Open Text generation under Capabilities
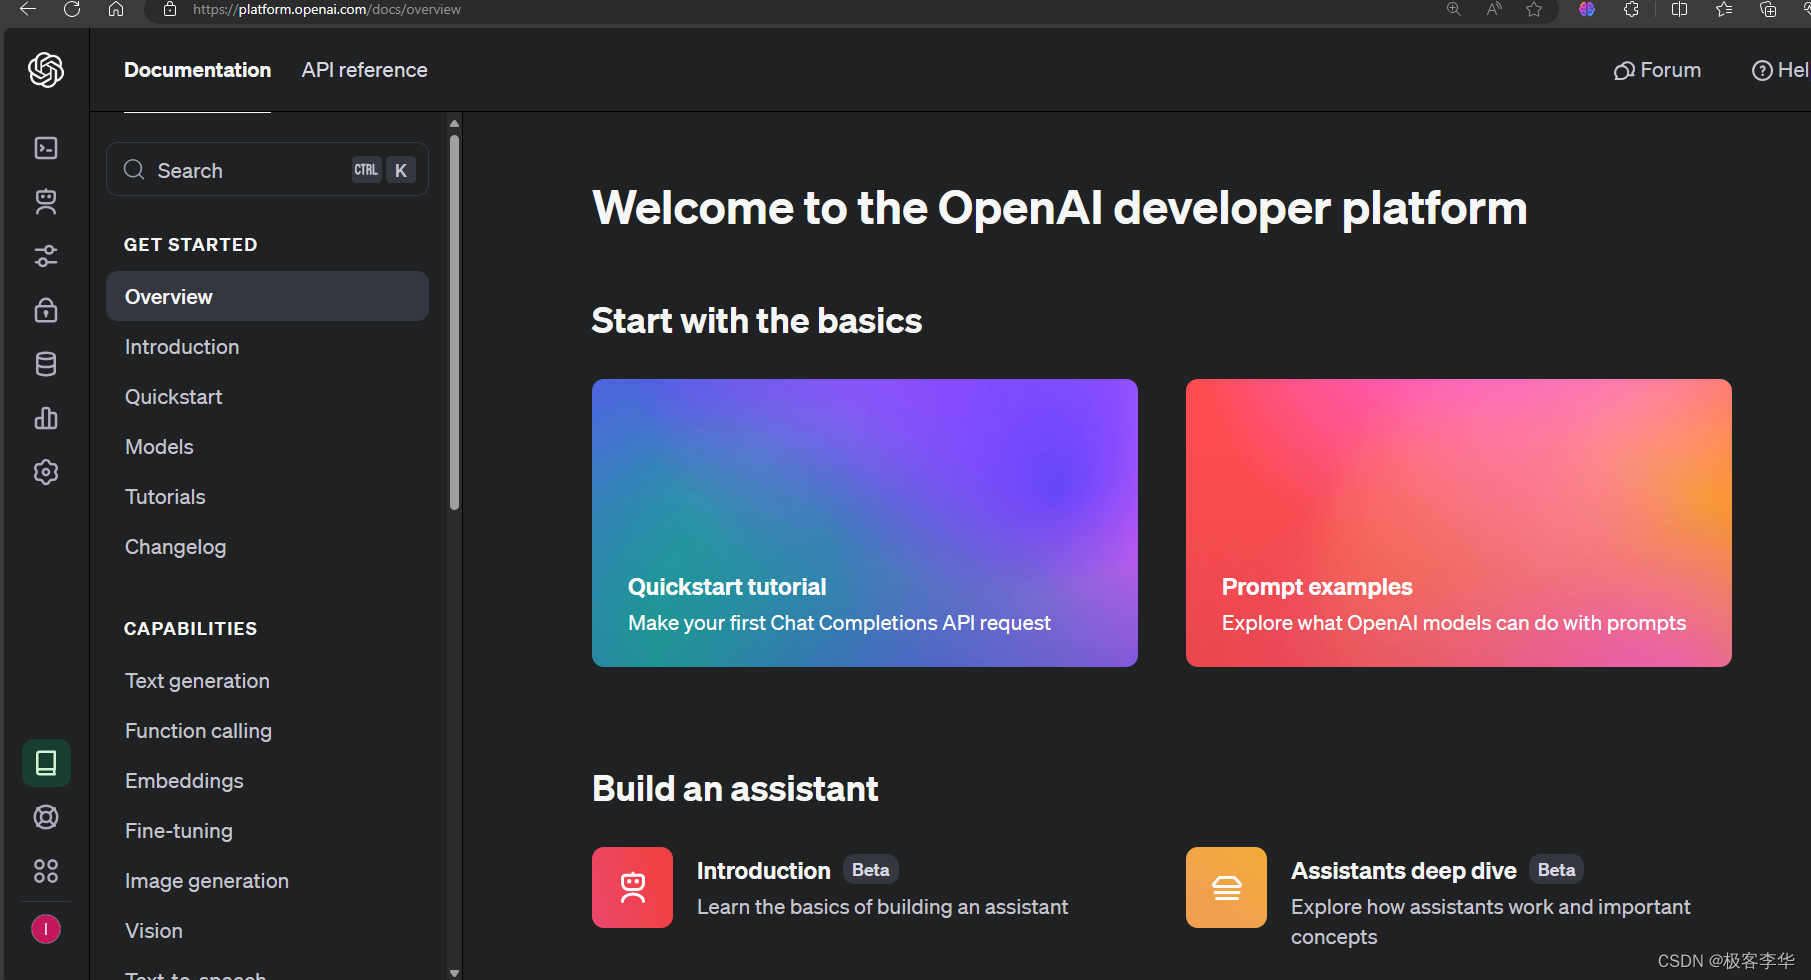1811x980 pixels. 197,681
